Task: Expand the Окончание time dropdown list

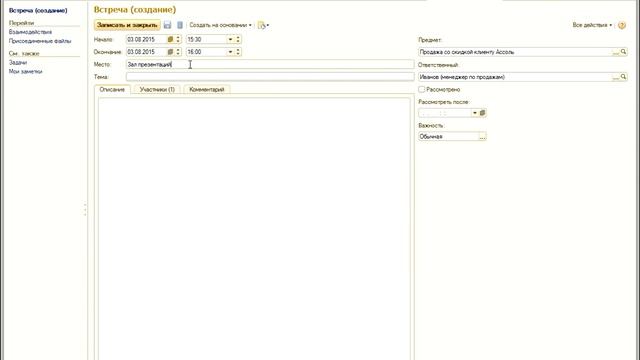Action: tap(230, 52)
